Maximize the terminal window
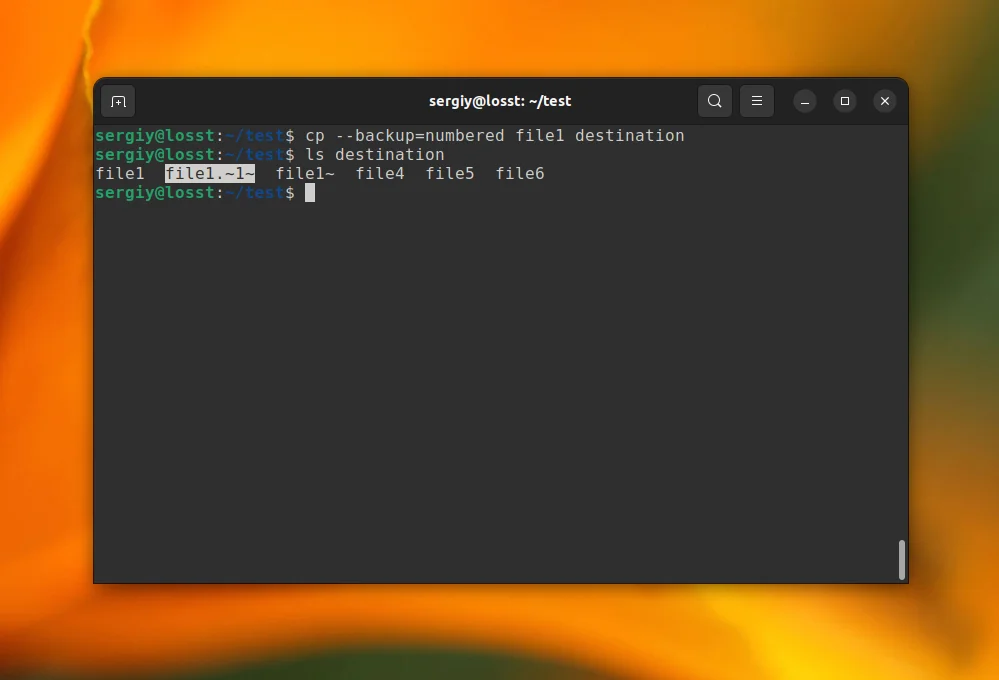999x680 pixels. pos(845,101)
